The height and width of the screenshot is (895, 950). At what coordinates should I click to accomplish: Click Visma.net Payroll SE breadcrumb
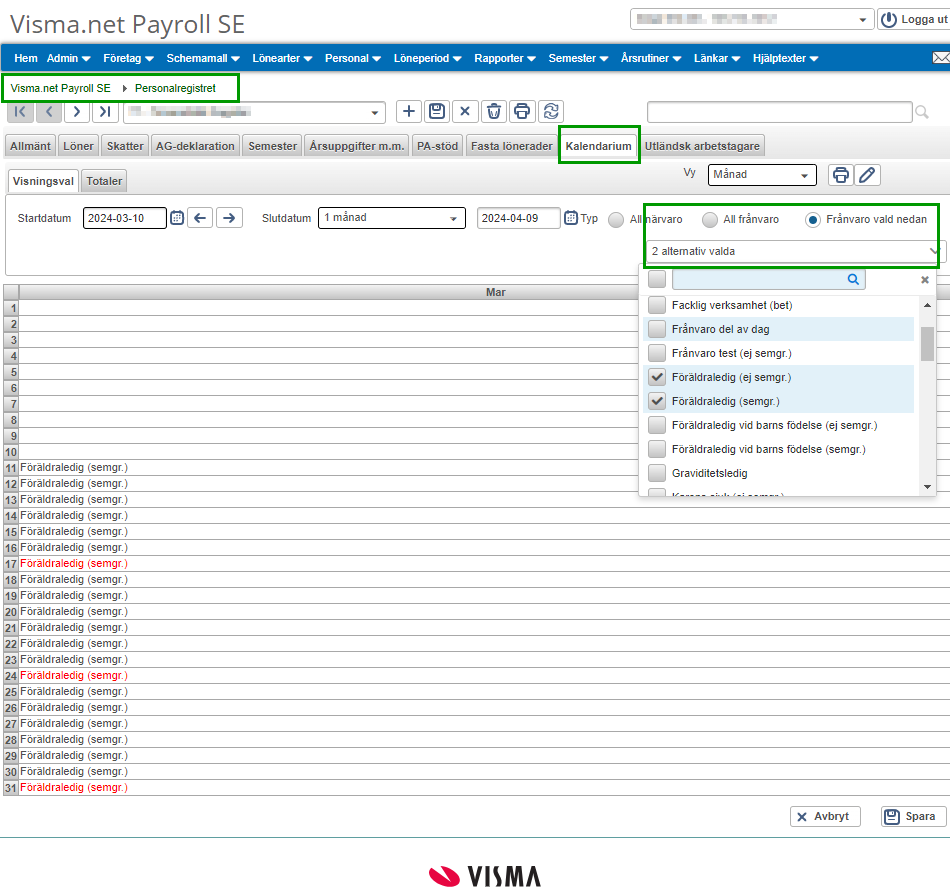click(x=61, y=88)
